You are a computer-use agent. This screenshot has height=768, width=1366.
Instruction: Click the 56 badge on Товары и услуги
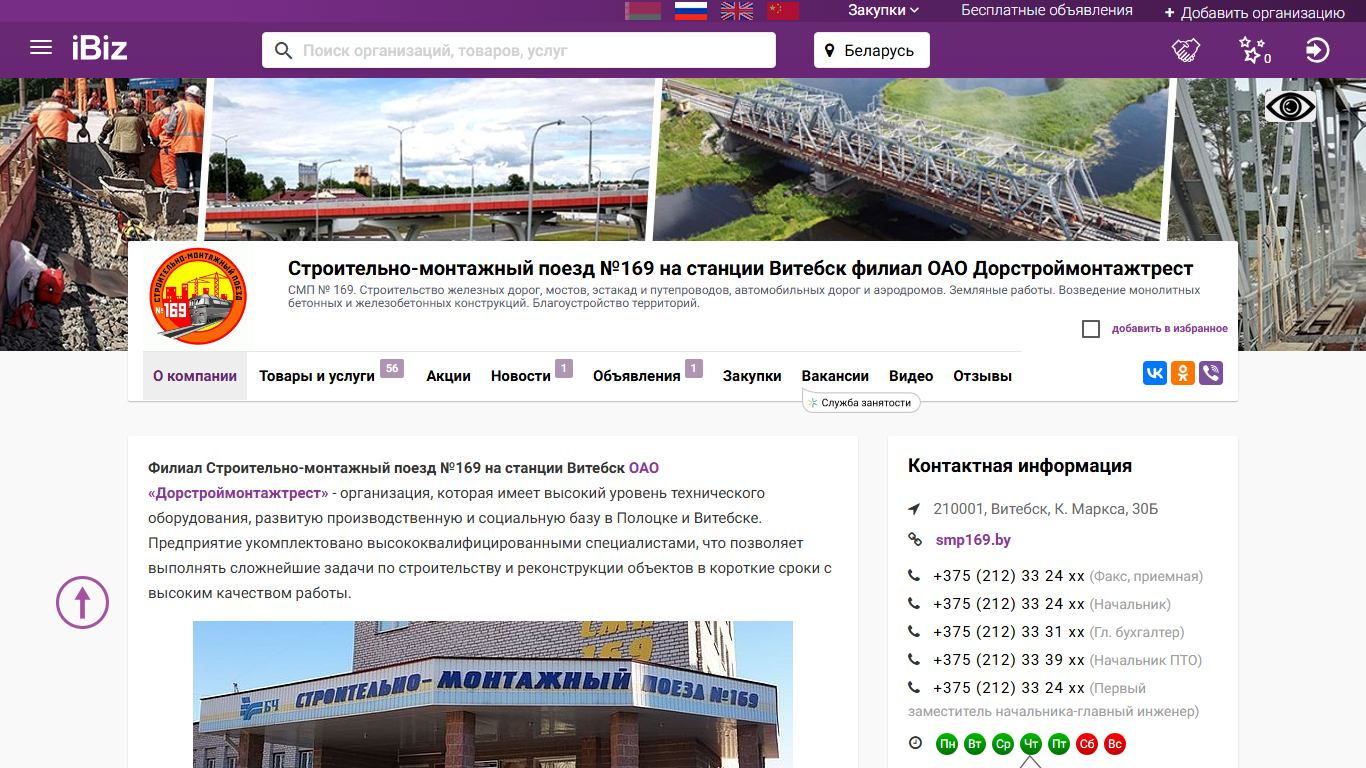392,369
